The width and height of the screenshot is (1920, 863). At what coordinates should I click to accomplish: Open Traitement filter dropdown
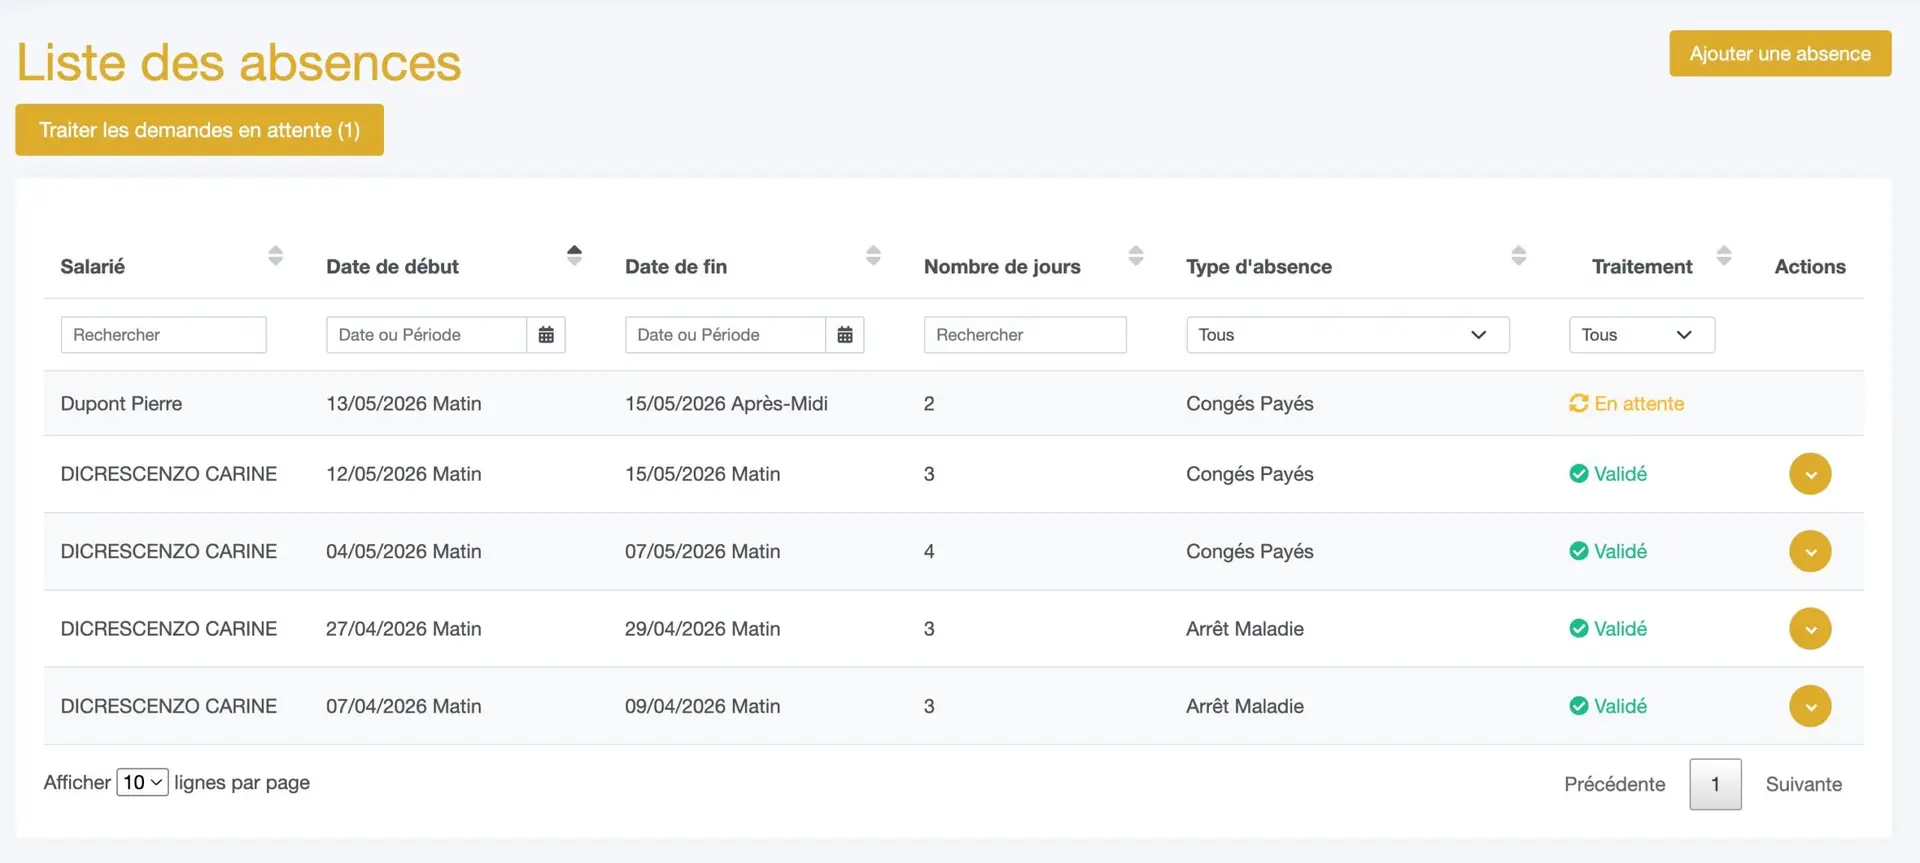(1642, 335)
